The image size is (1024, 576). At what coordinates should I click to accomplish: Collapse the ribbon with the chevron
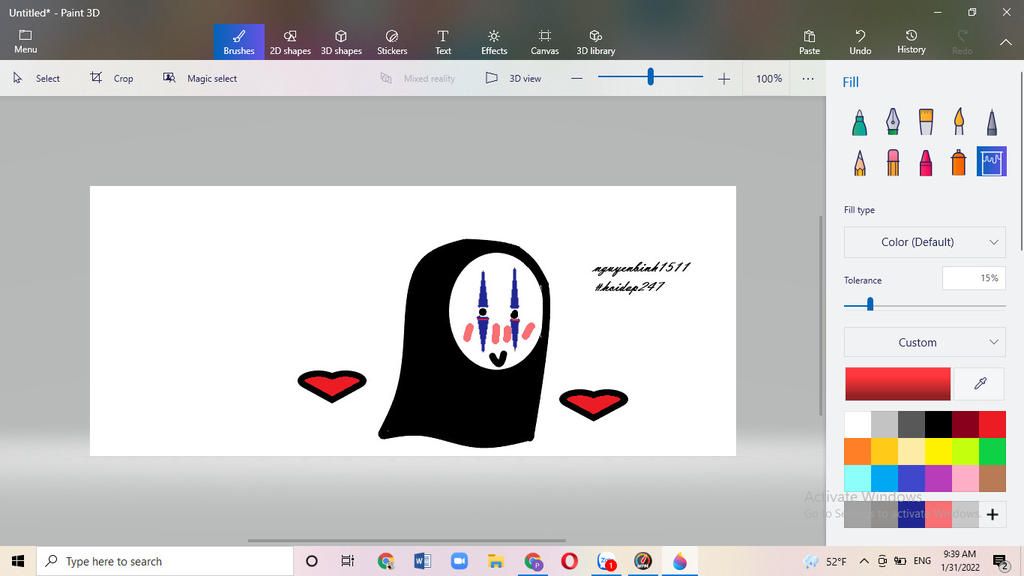click(1006, 42)
